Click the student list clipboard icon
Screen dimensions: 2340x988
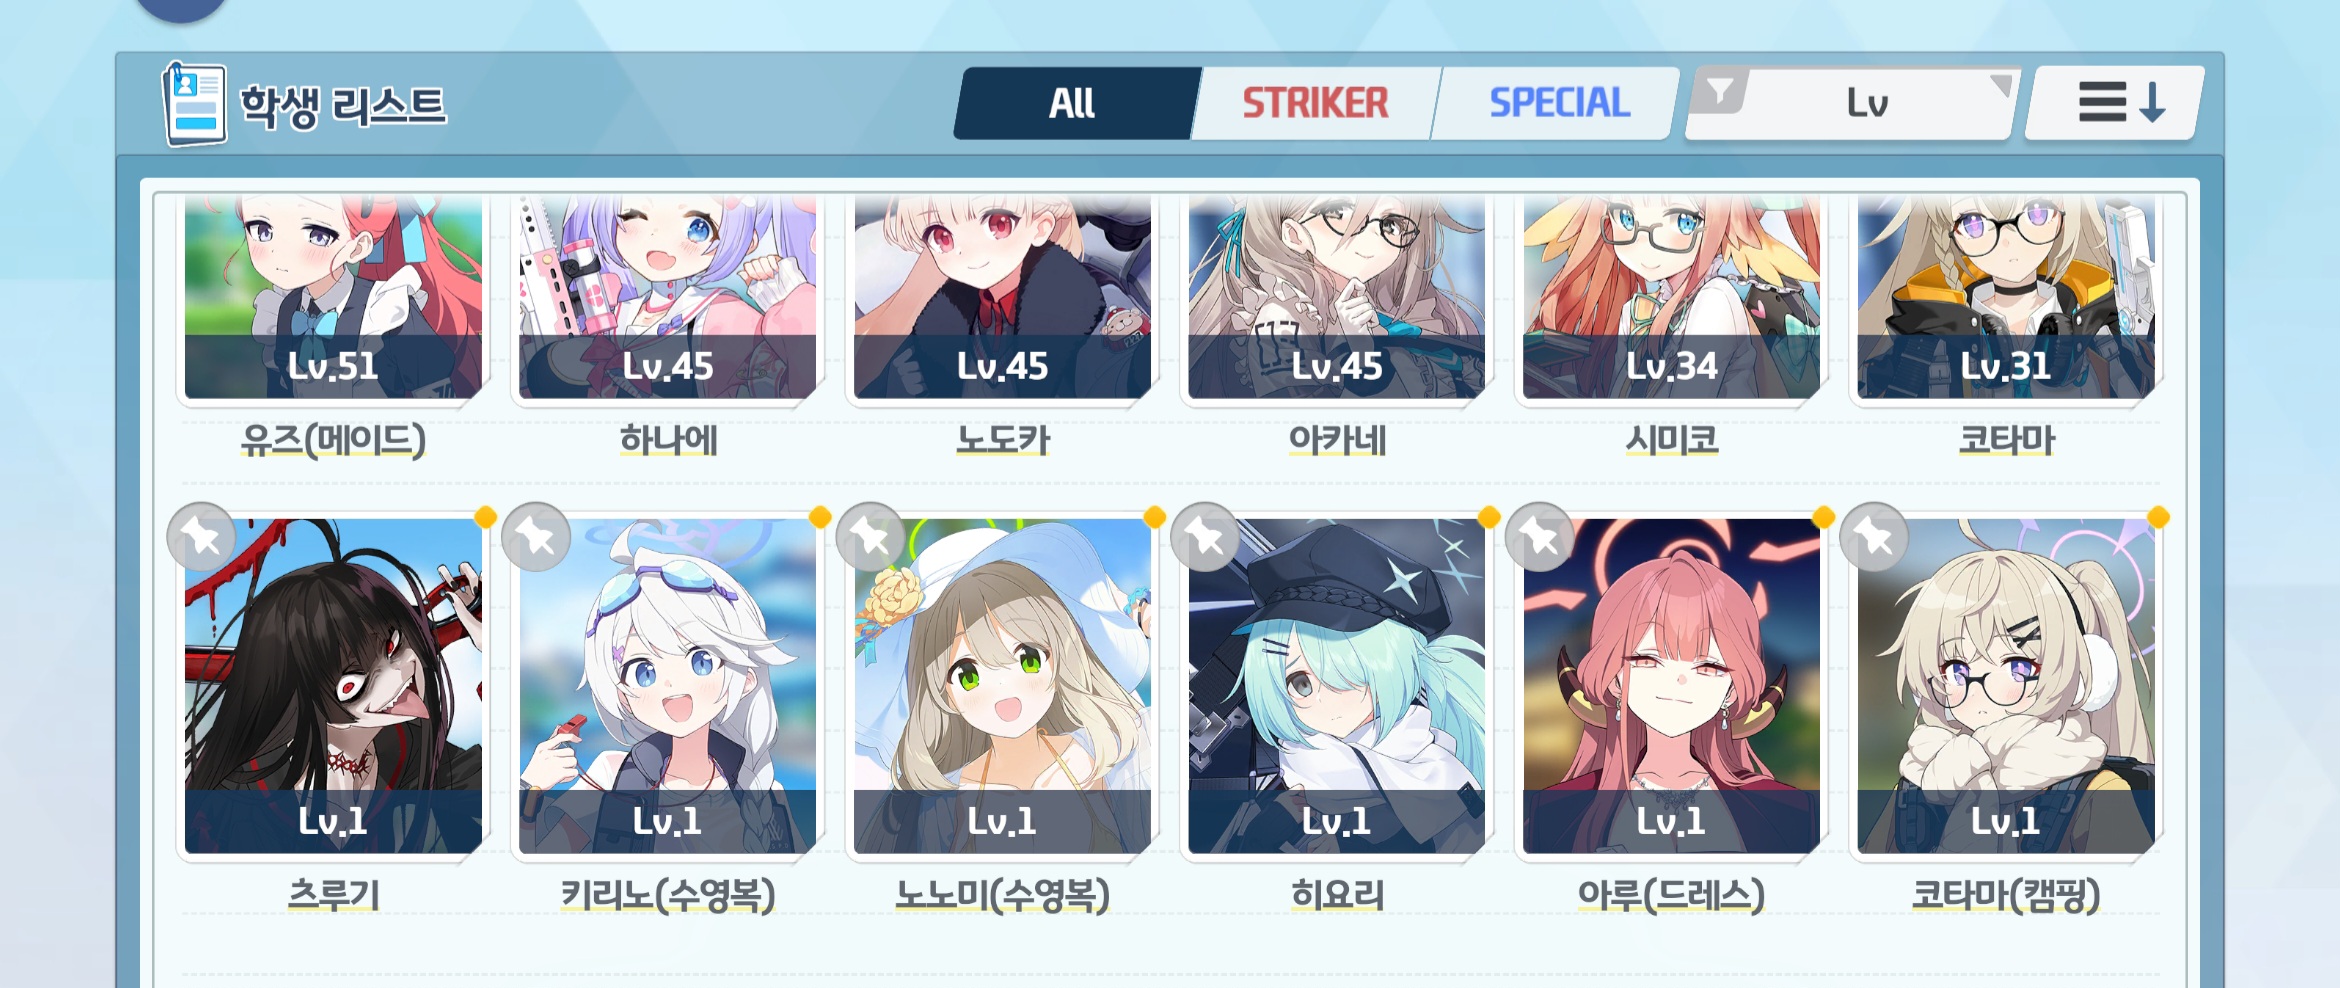click(194, 104)
